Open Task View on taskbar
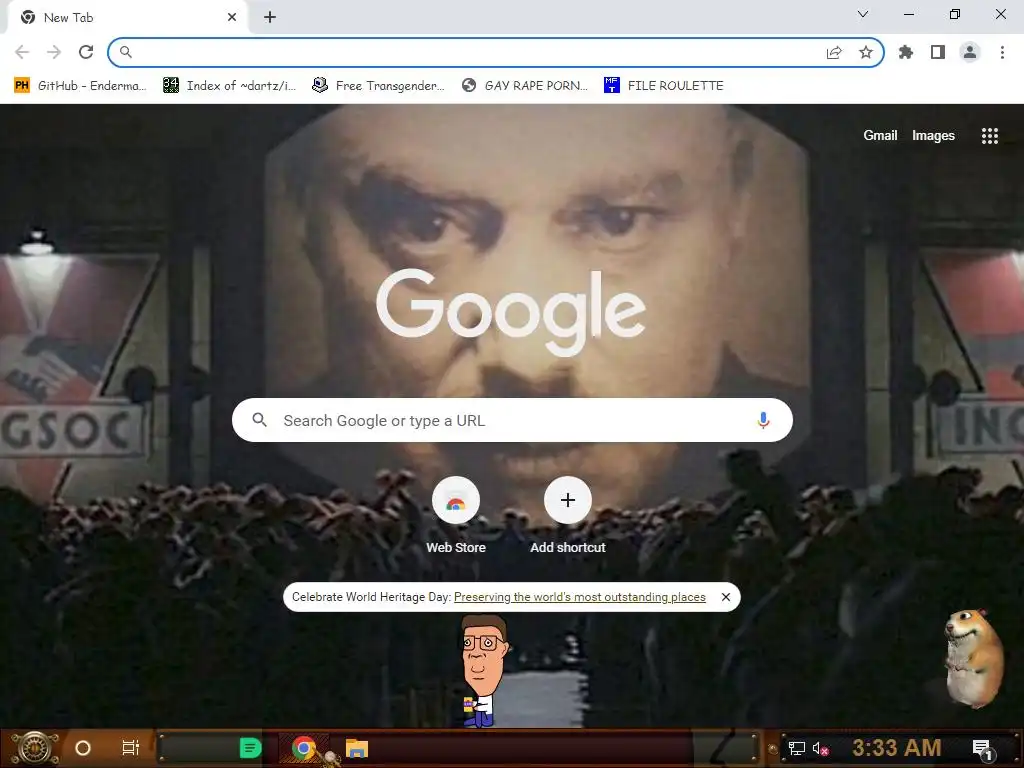The height and width of the screenshot is (768, 1024). (131, 748)
